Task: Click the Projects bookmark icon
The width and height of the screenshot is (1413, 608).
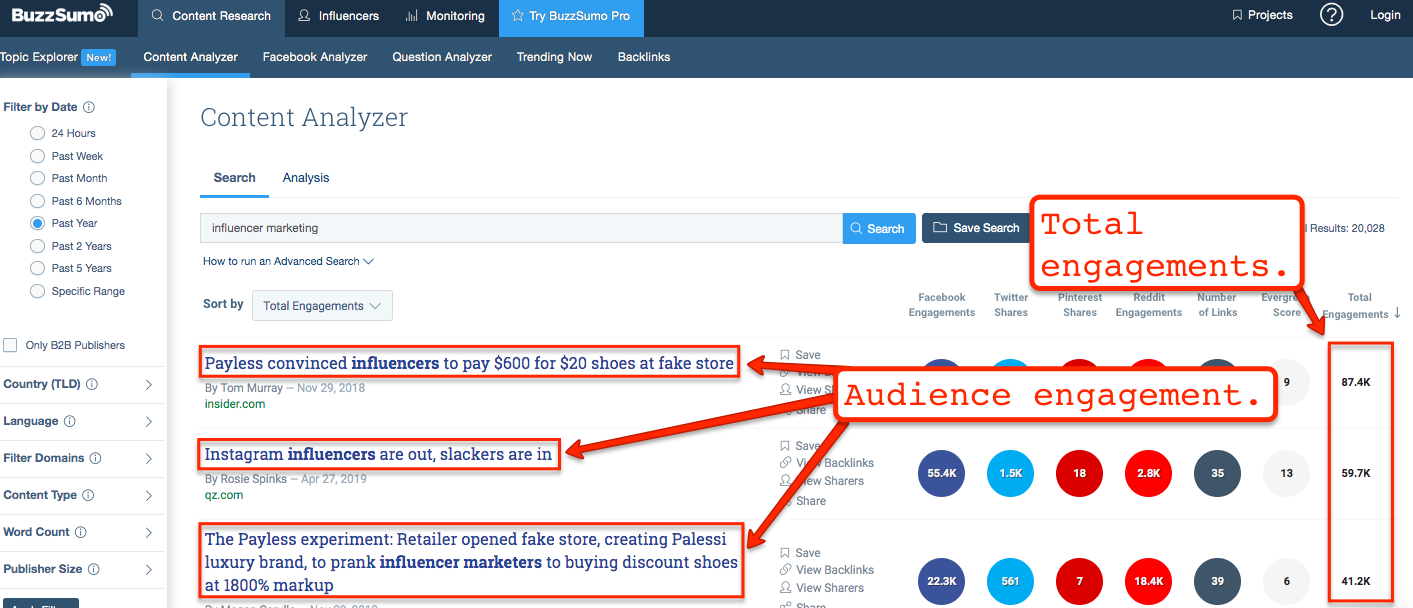Action: (1237, 15)
